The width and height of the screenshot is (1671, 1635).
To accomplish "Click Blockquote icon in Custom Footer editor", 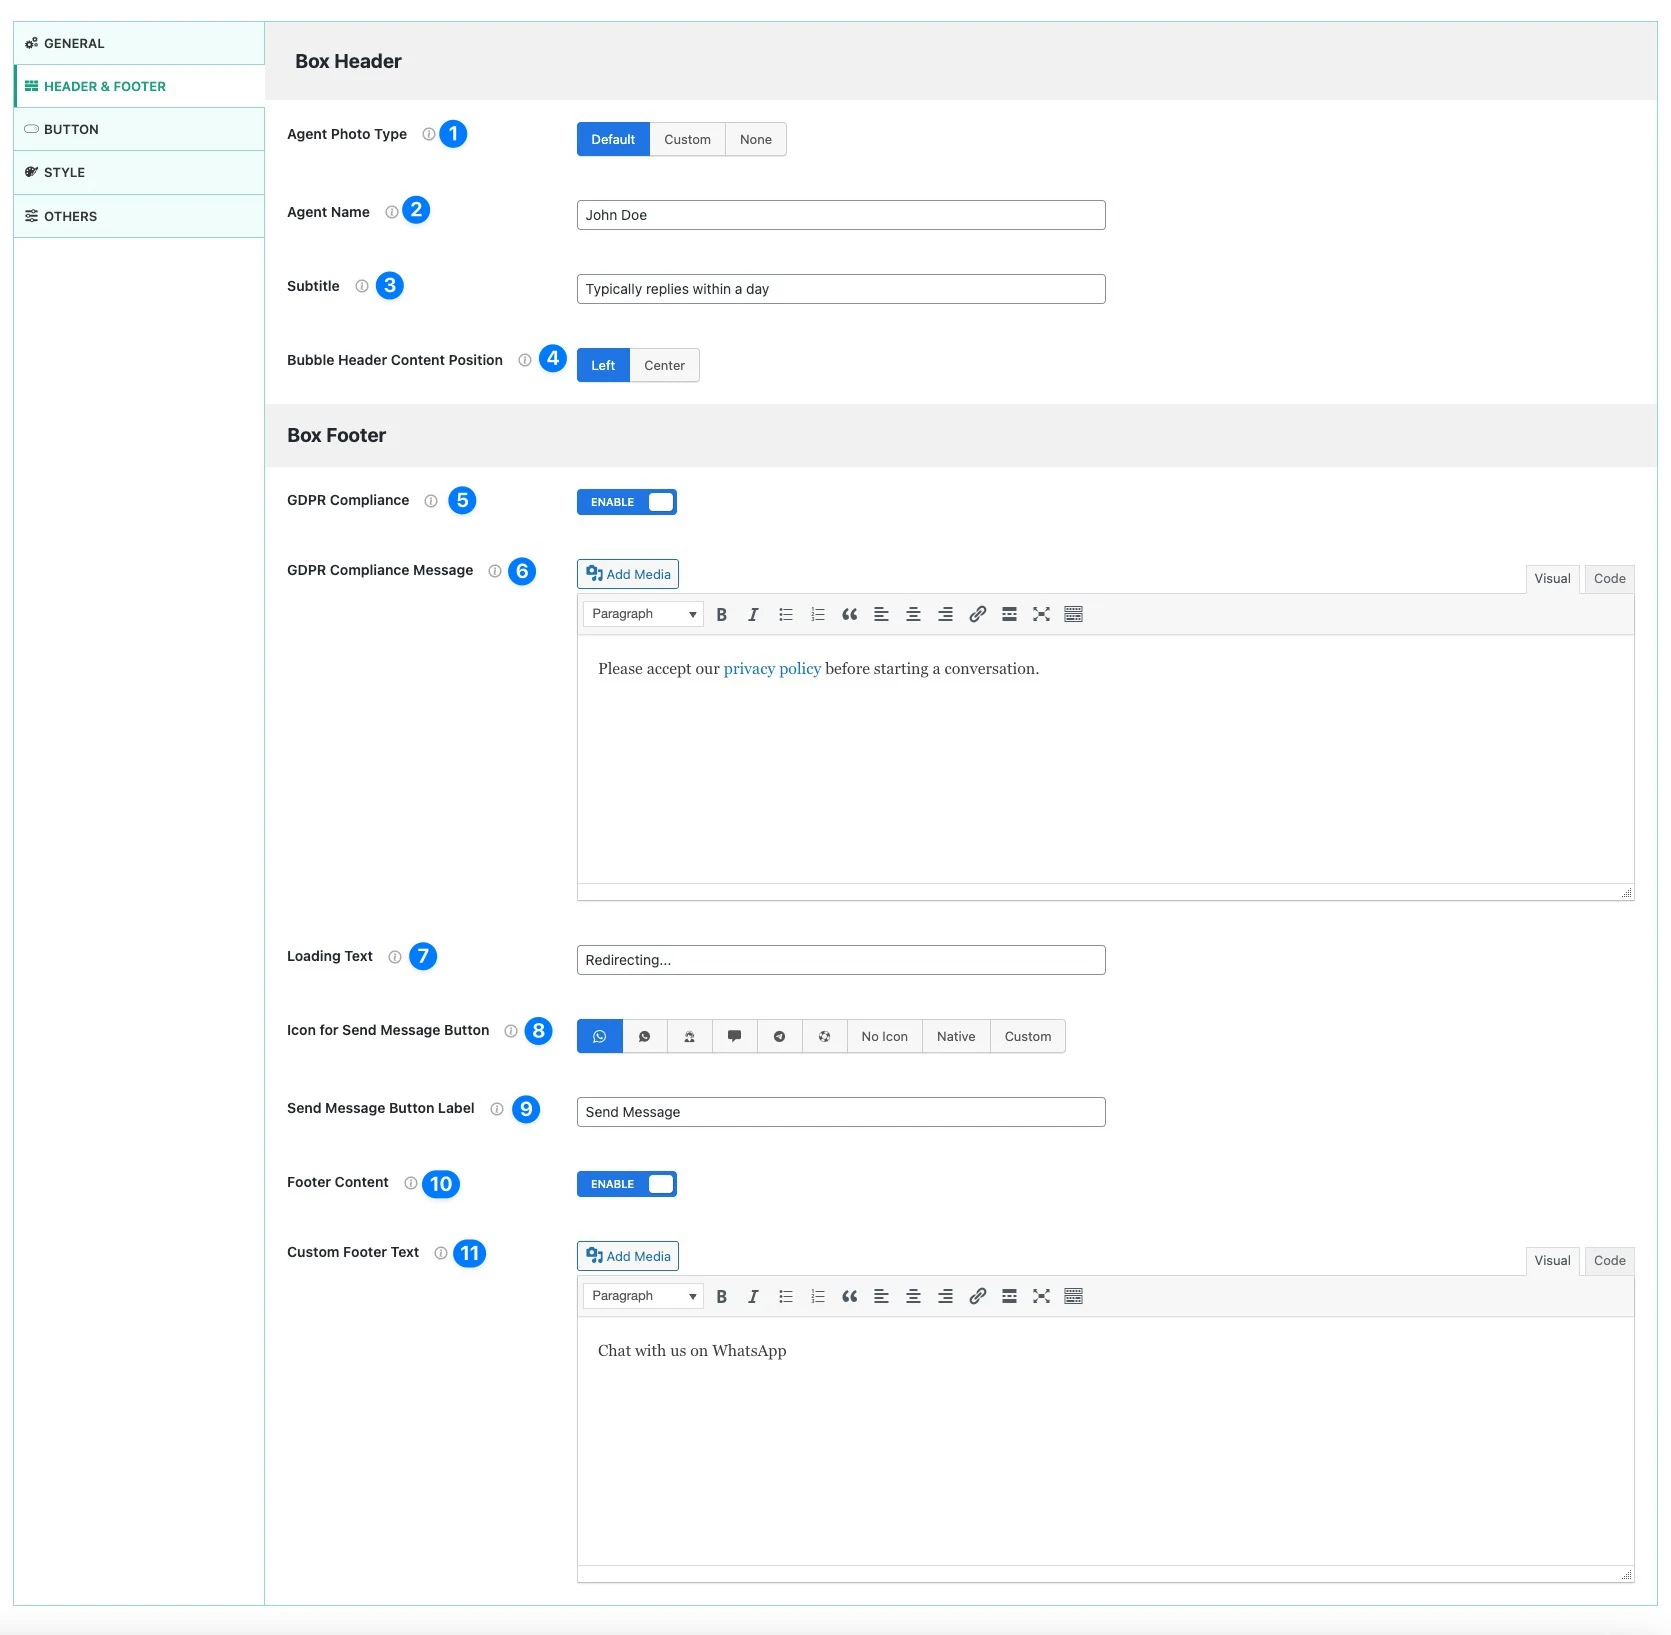I will point(849,1297).
